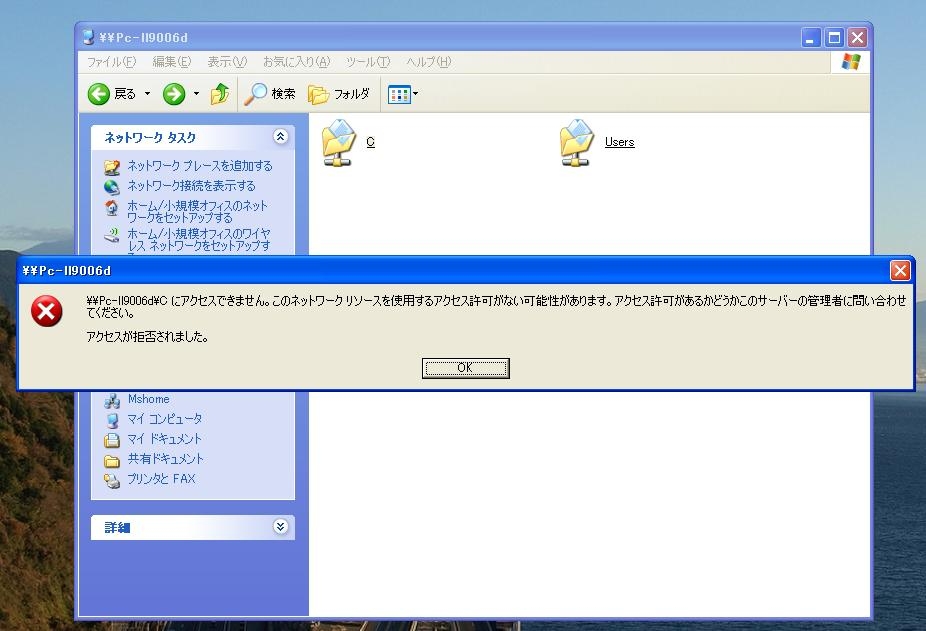
Task: Open マイ ドキュメント link
Action: tap(165, 439)
